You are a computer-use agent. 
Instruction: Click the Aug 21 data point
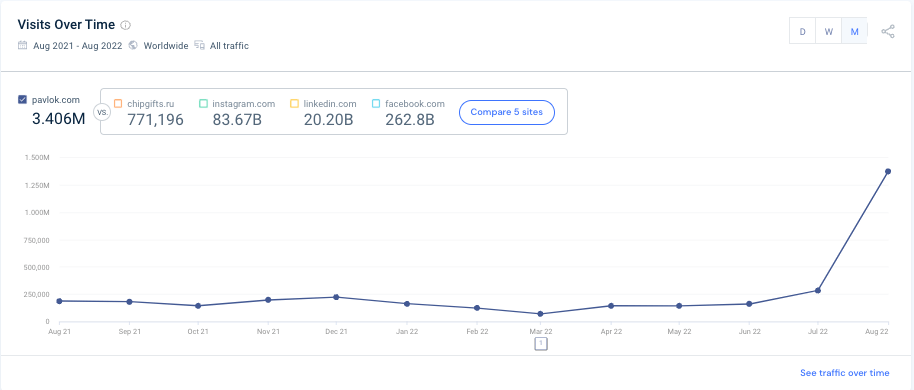59,301
